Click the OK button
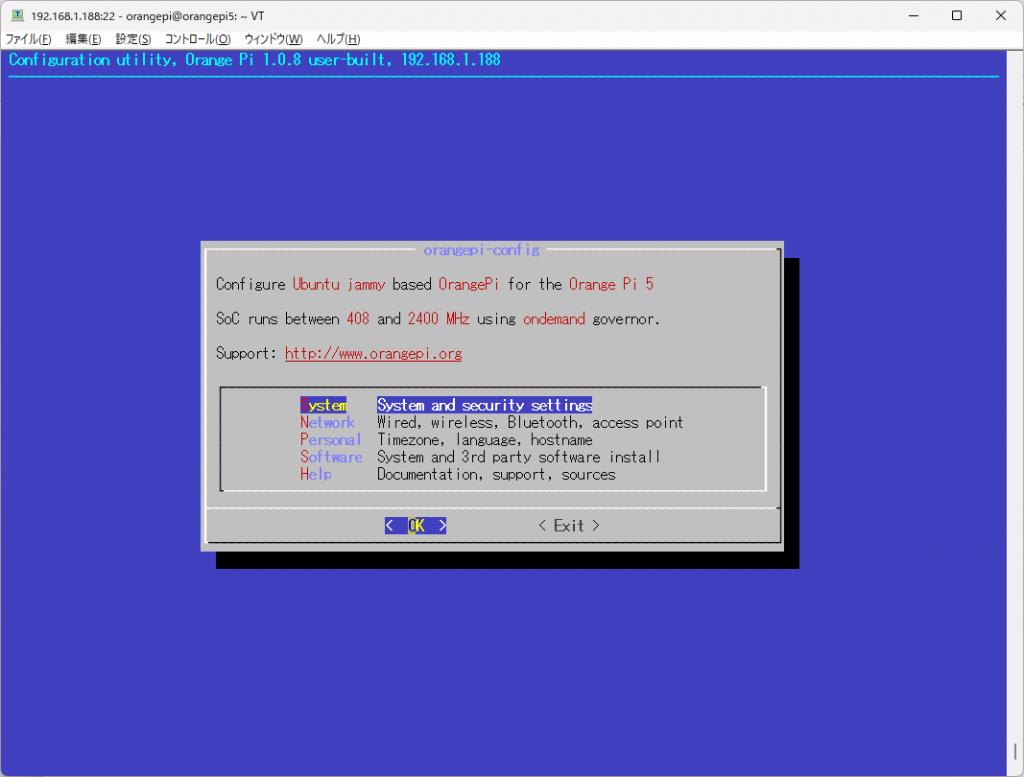Screen dimensions: 1024x777 pyautogui.click(x=415, y=526)
